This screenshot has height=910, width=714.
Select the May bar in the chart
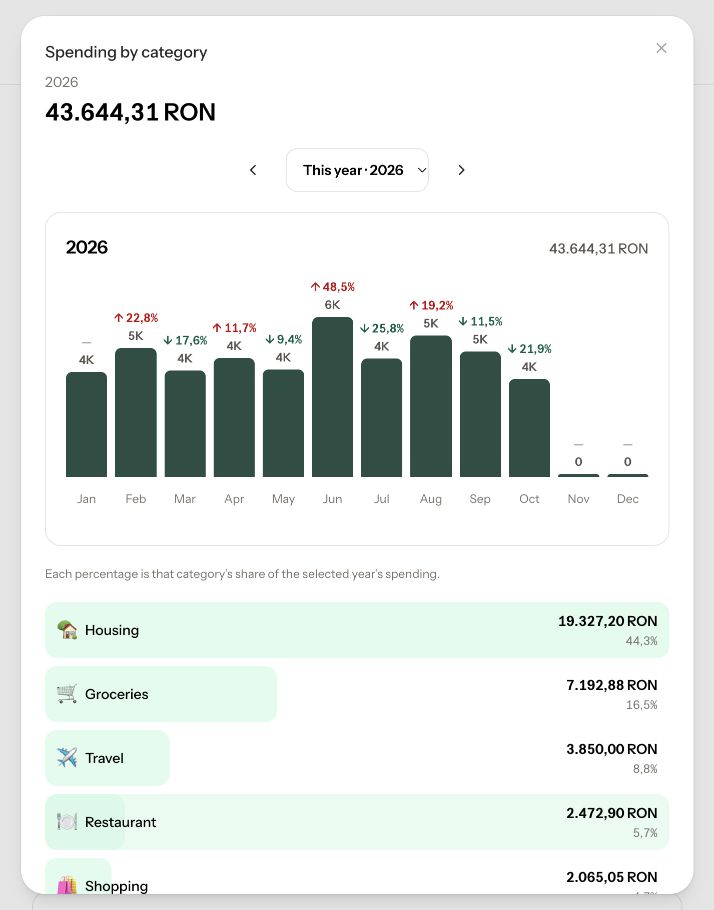283,423
